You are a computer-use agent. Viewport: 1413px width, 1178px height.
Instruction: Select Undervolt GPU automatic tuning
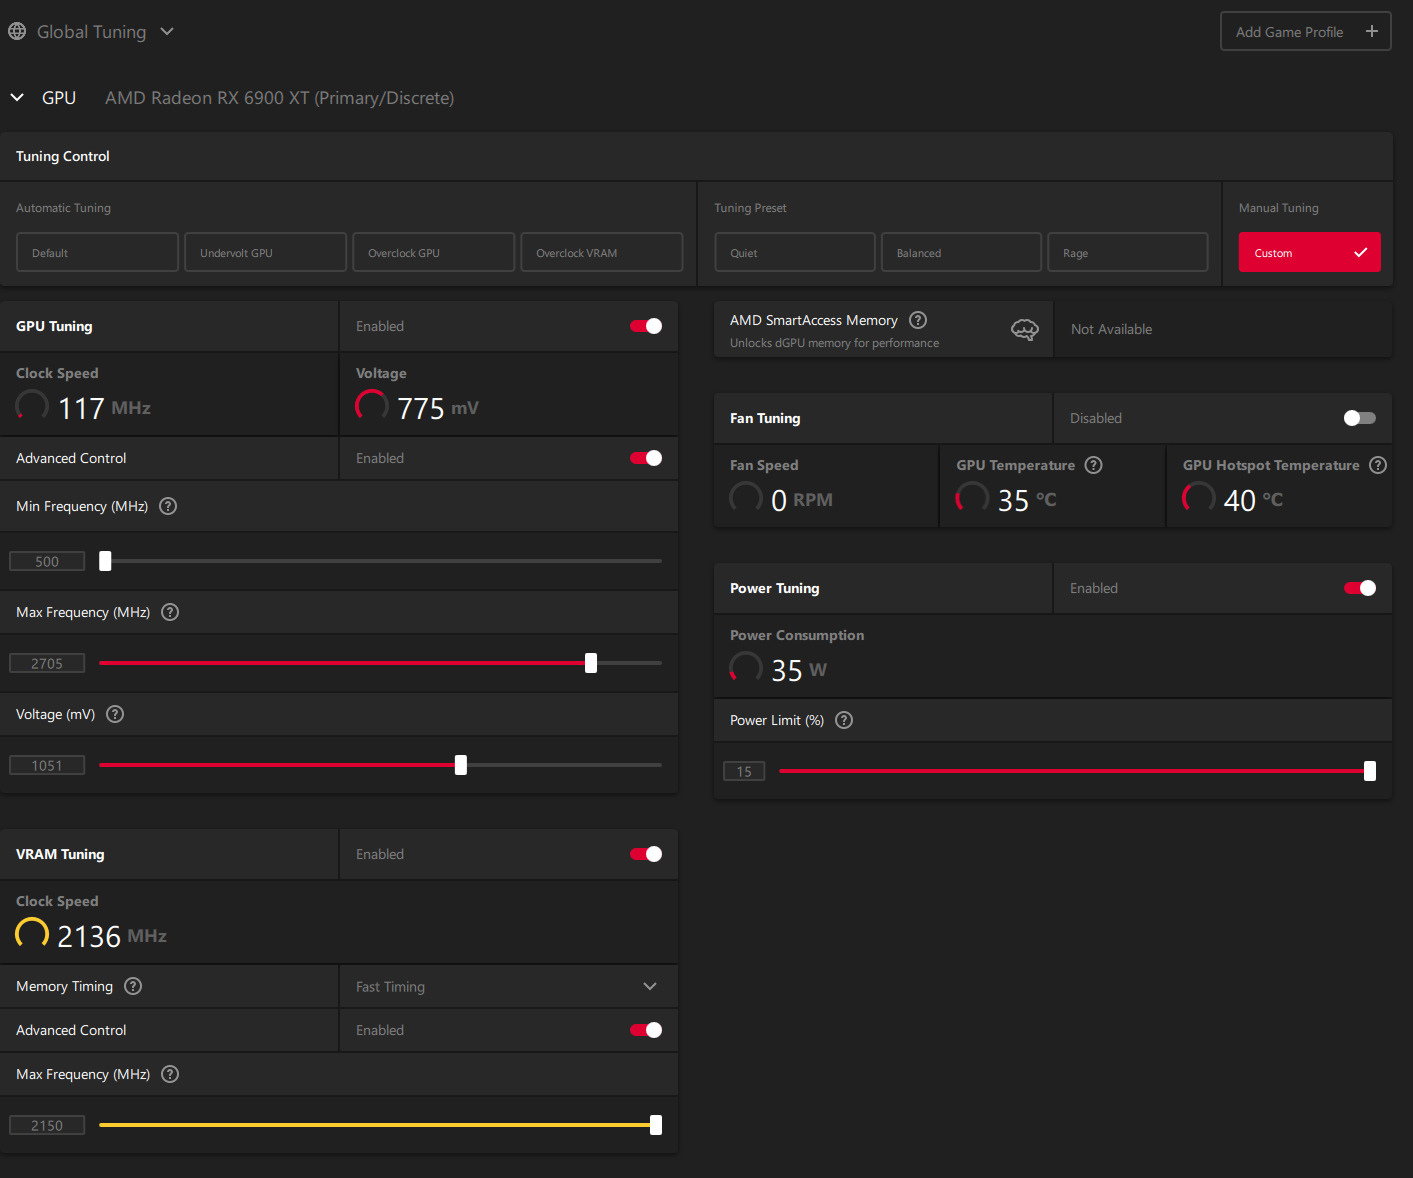click(x=265, y=253)
